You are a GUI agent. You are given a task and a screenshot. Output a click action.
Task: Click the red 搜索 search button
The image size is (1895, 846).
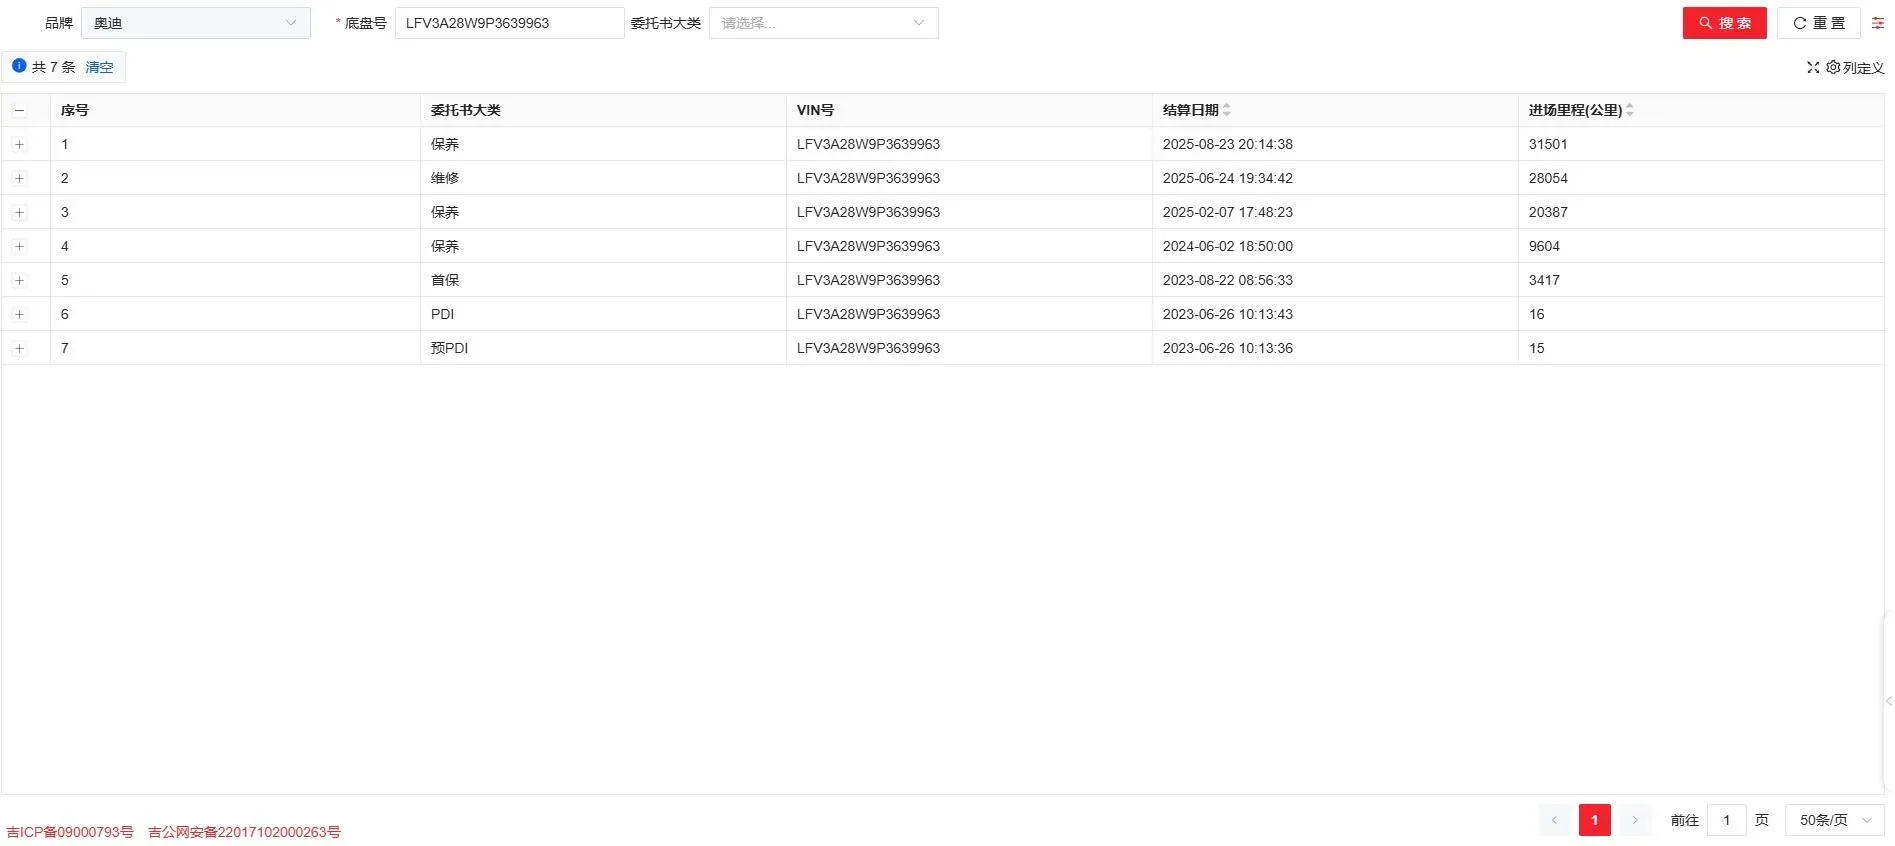coord(1723,23)
